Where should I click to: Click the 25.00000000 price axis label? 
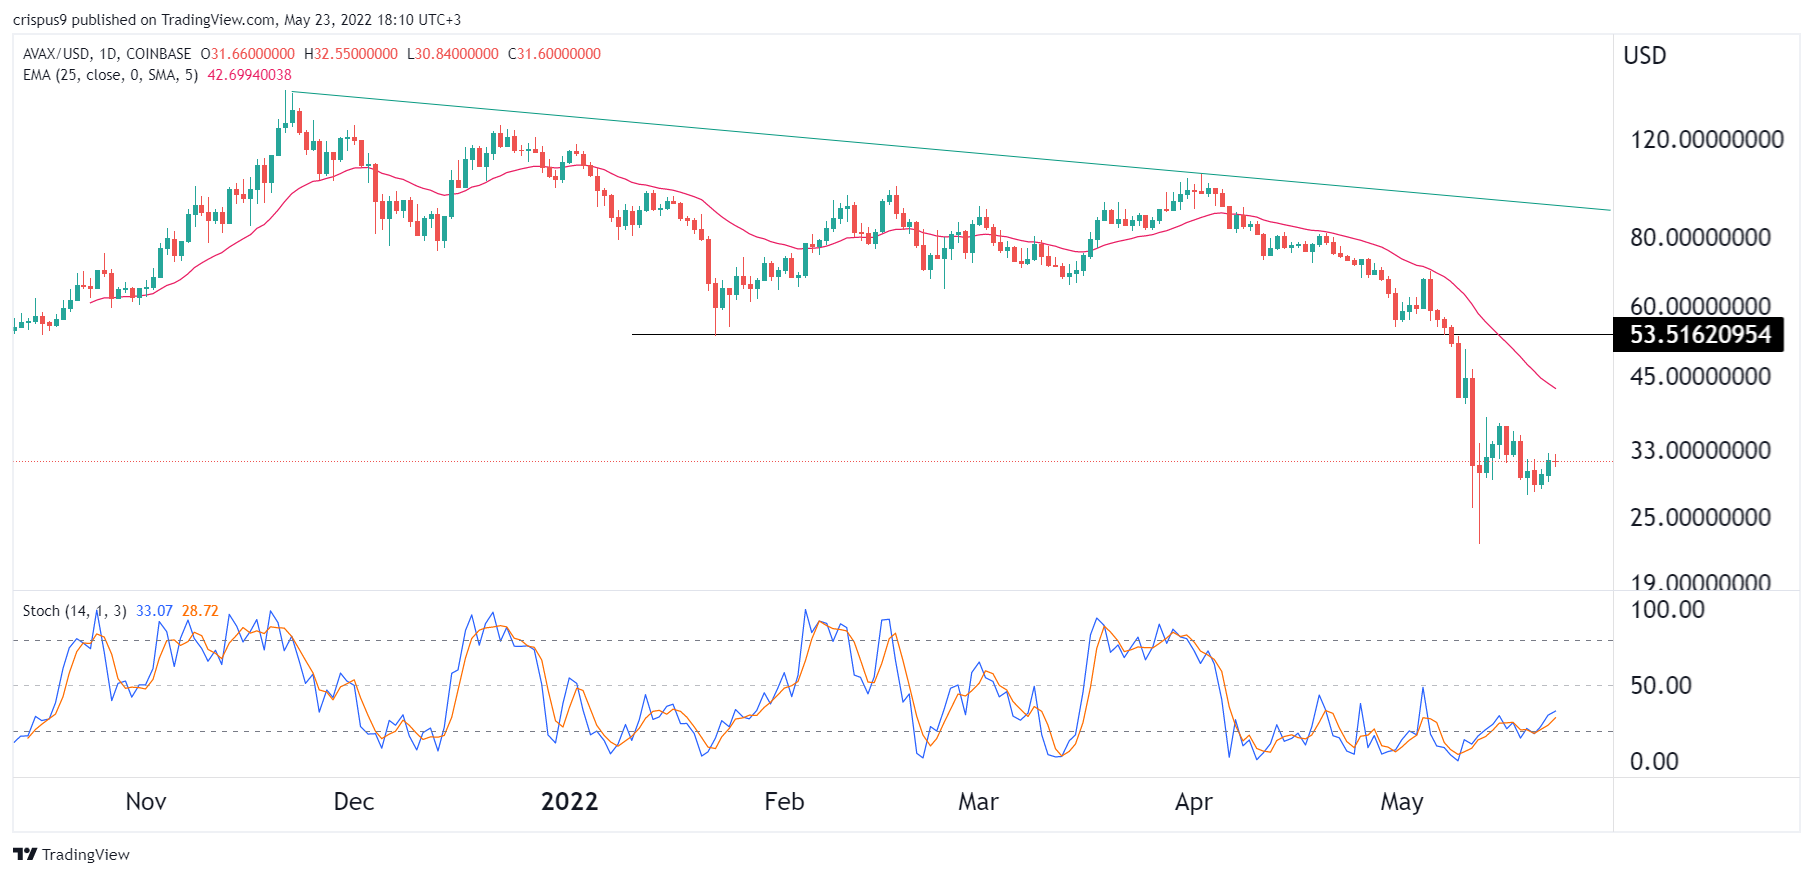click(1700, 517)
